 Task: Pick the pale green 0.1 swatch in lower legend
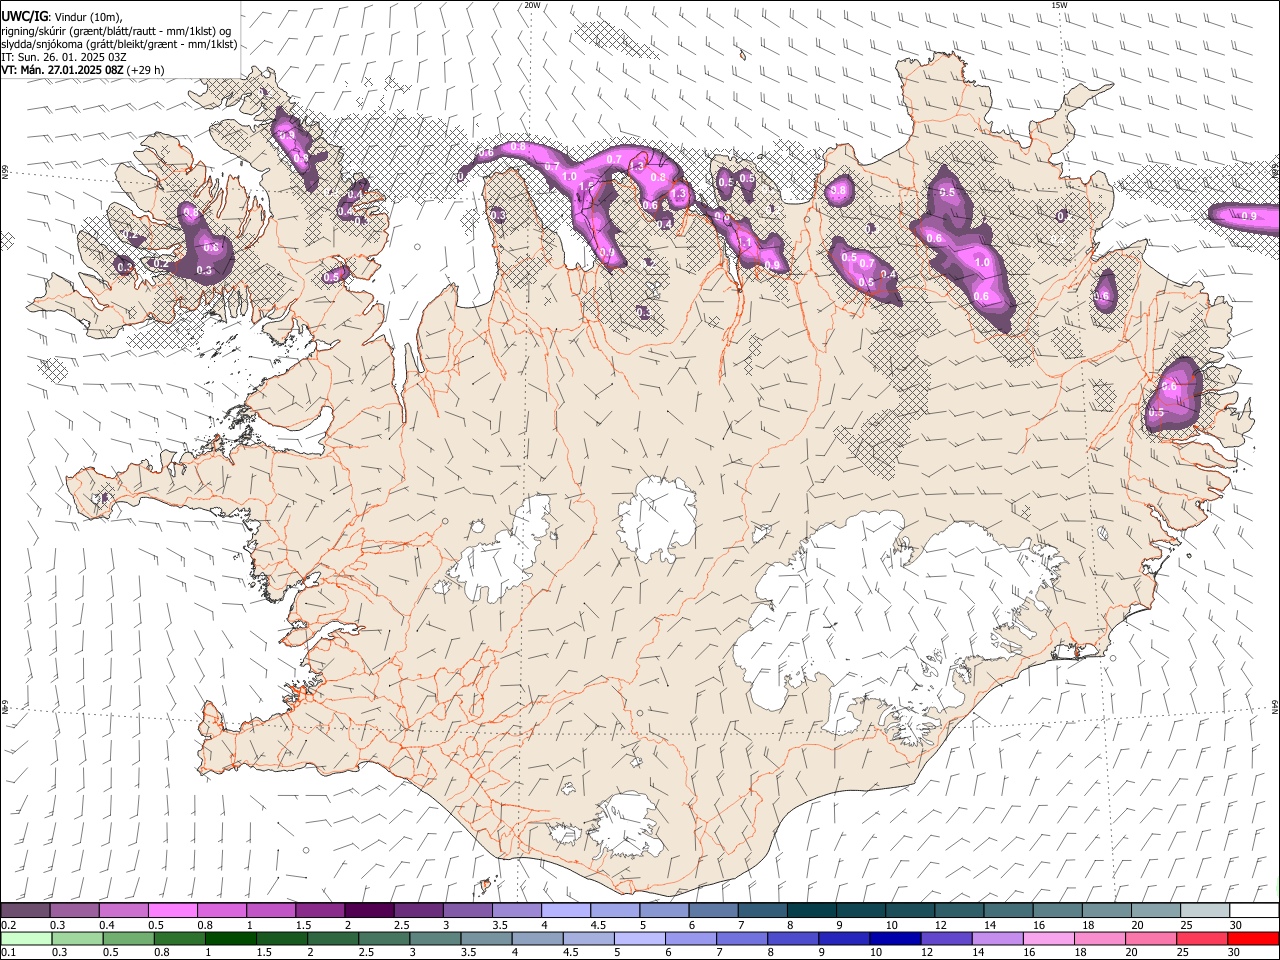26,938
